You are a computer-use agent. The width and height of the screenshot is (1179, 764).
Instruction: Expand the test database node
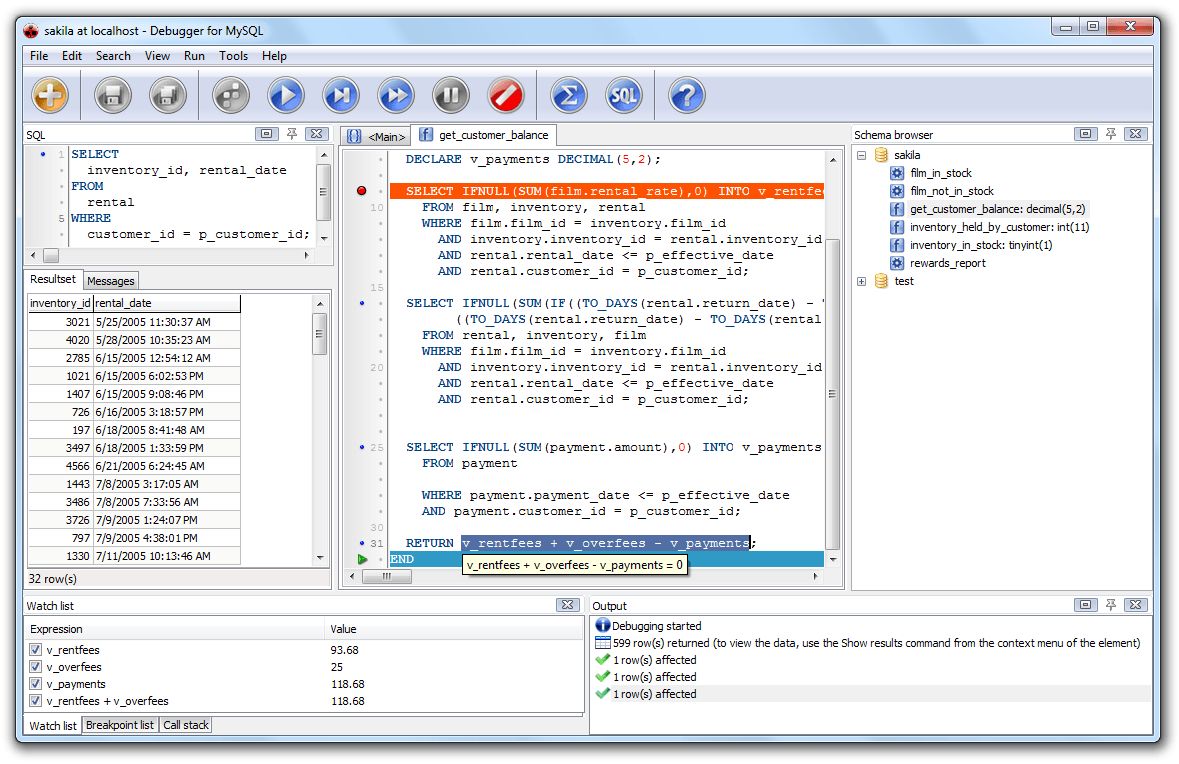(x=861, y=281)
